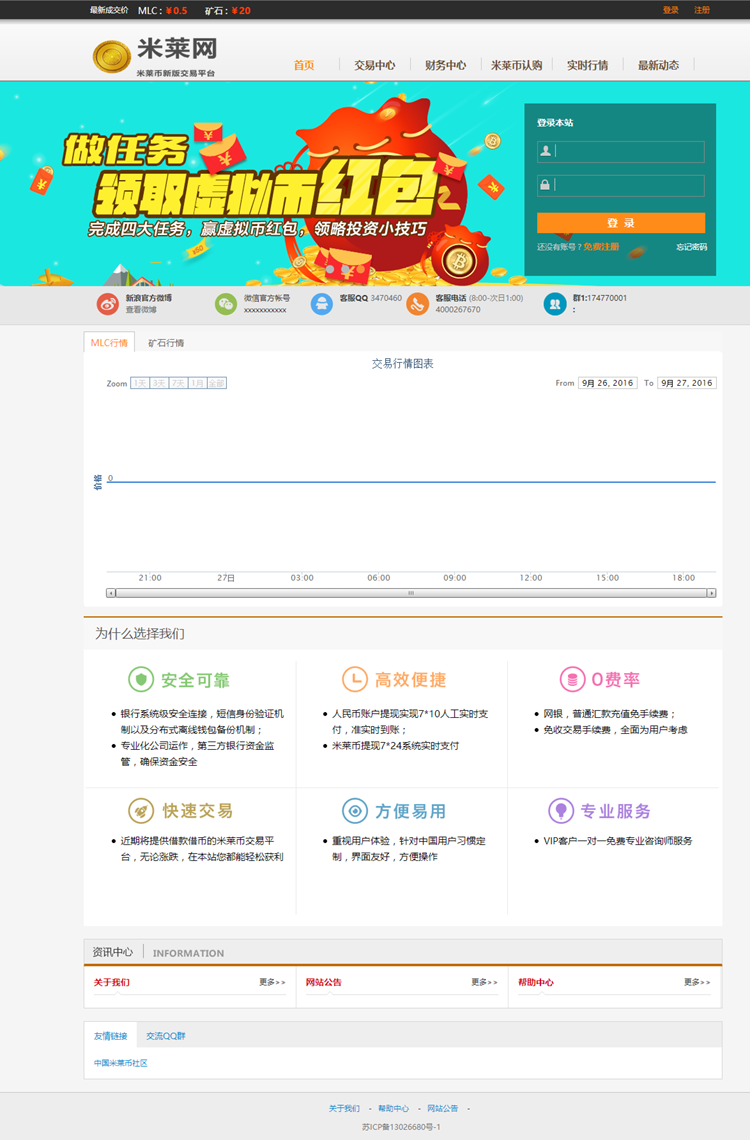Click the From date field
Screen dimensions: 750x1140
(608, 383)
